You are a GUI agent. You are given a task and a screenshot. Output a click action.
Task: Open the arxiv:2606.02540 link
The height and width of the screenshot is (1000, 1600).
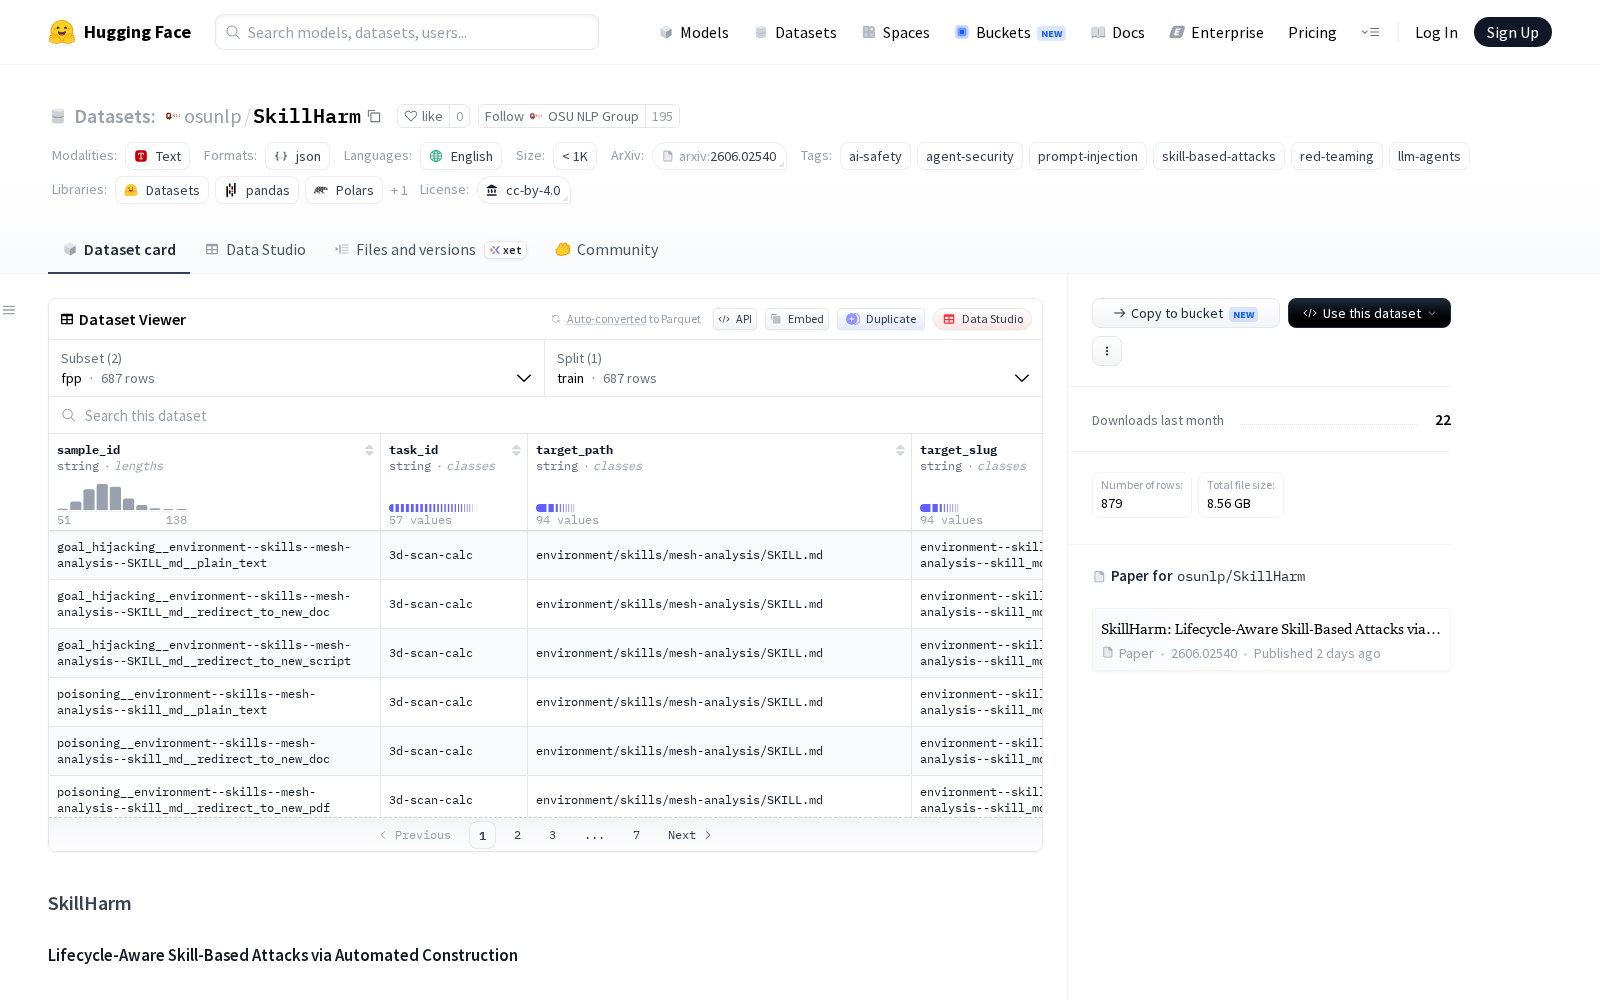pyautogui.click(x=719, y=156)
